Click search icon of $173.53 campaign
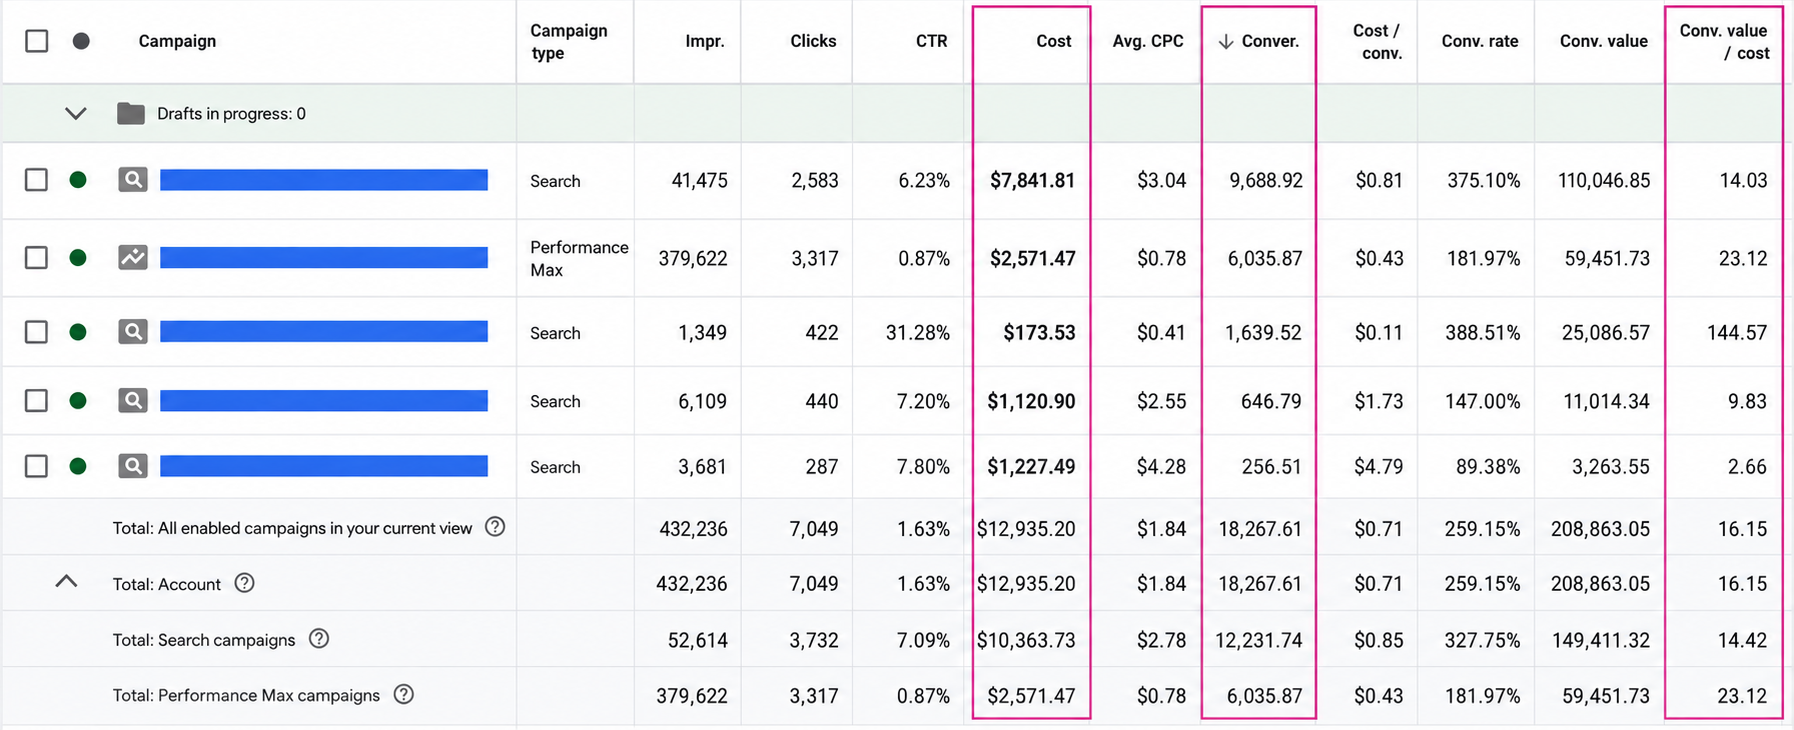 (x=133, y=332)
